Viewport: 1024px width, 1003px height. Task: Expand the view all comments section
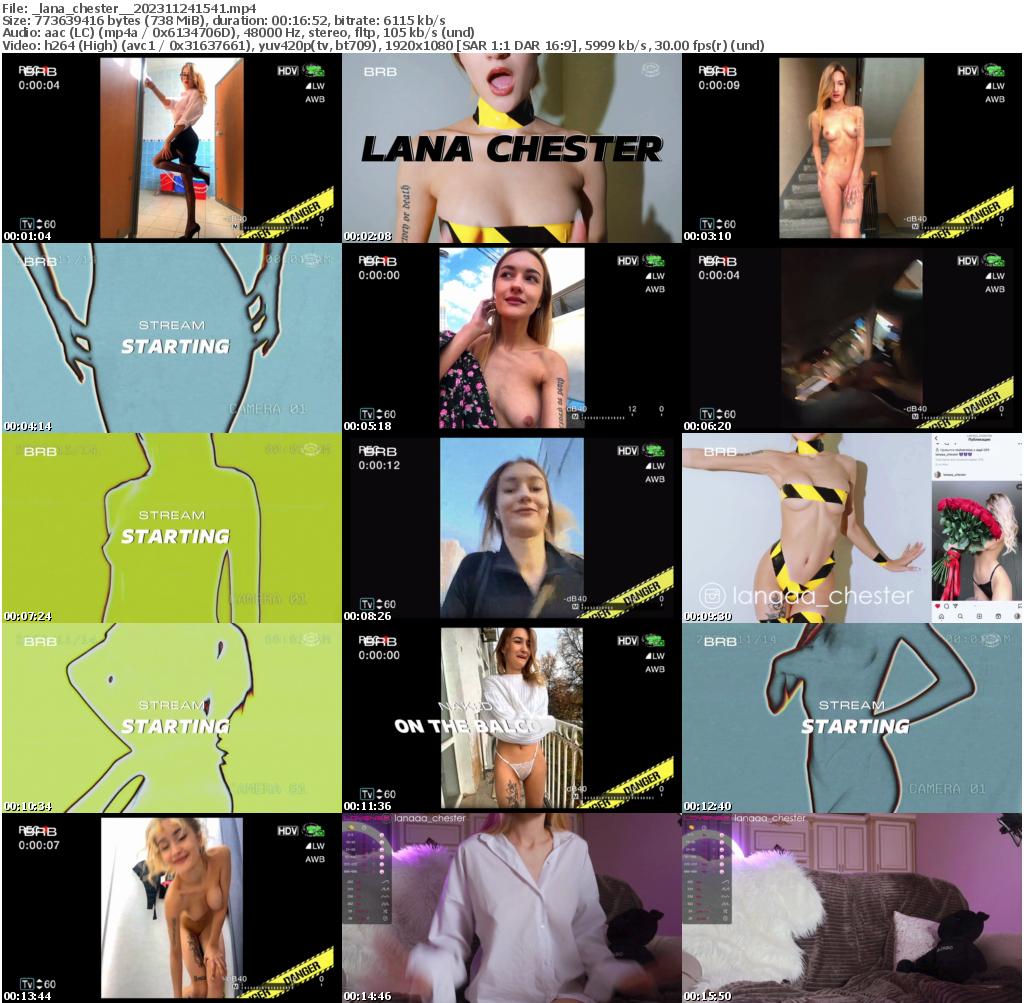[x=959, y=460]
